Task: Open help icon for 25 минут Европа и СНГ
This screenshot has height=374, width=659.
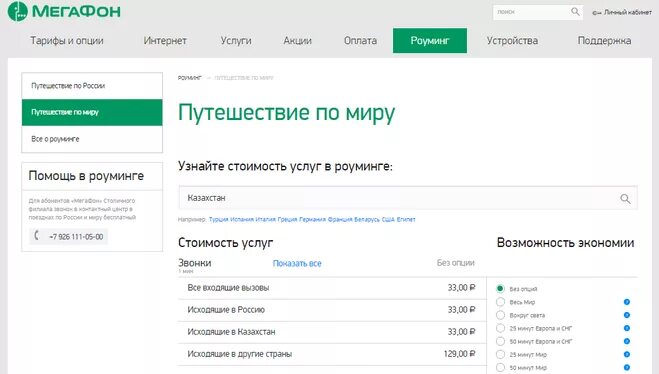Action: [627, 328]
